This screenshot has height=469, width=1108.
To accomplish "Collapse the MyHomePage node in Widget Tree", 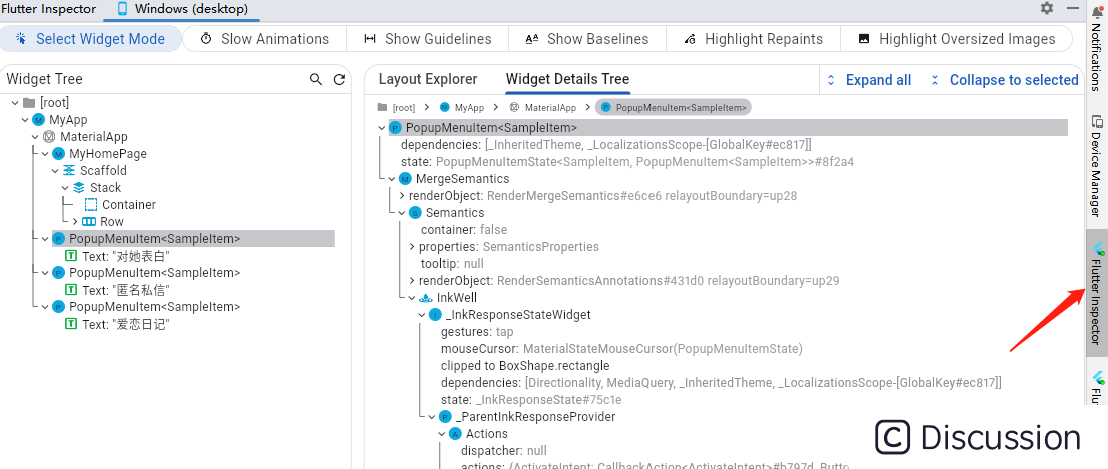I will [x=45, y=153].
